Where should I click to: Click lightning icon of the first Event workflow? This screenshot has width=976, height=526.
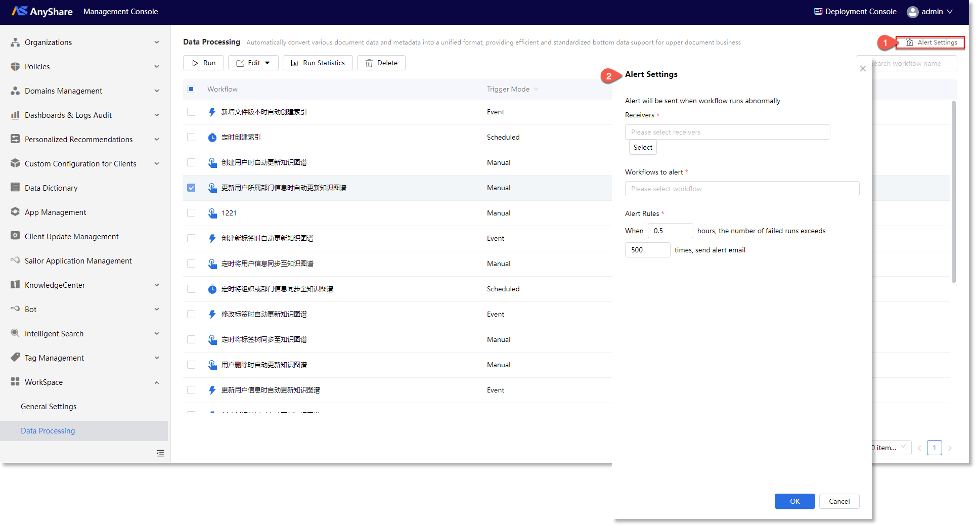pyautogui.click(x=212, y=112)
